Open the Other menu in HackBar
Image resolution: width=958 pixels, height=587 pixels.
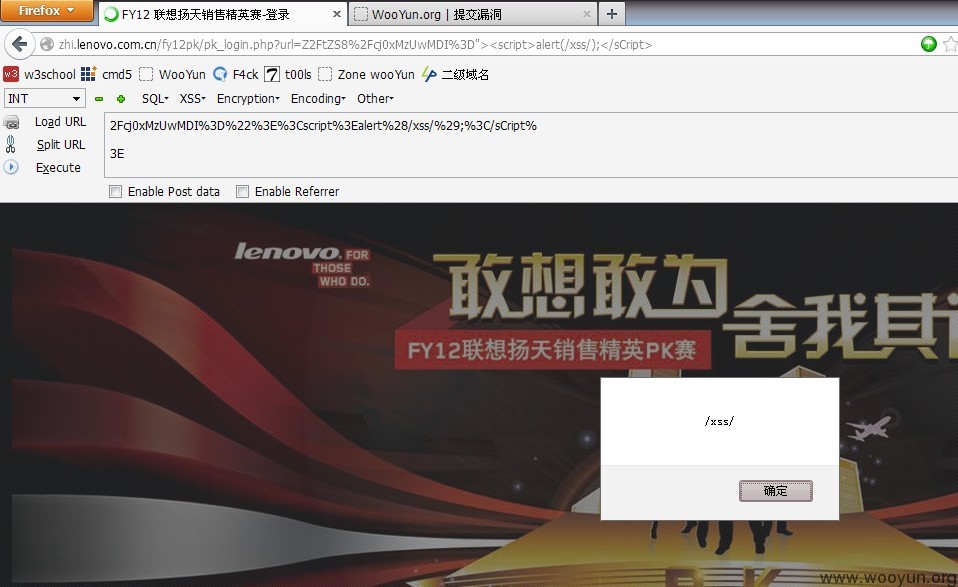tap(375, 98)
